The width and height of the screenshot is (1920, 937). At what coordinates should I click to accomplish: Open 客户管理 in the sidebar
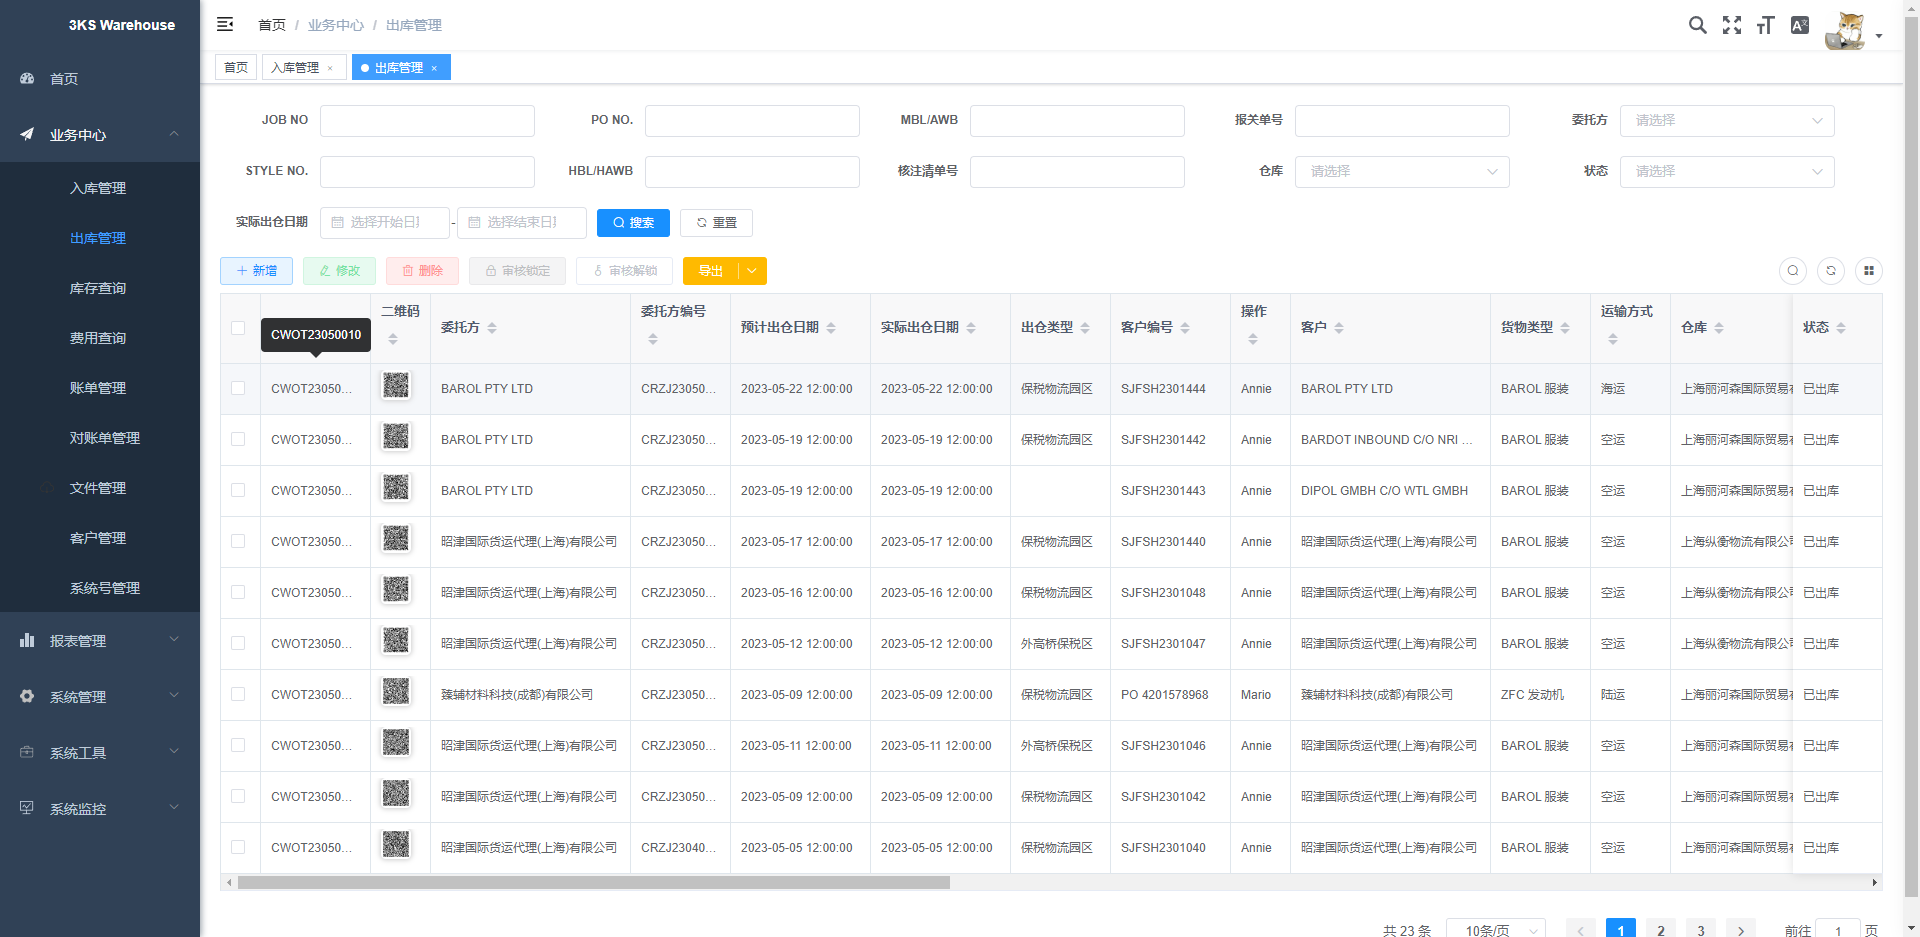pos(98,538)
